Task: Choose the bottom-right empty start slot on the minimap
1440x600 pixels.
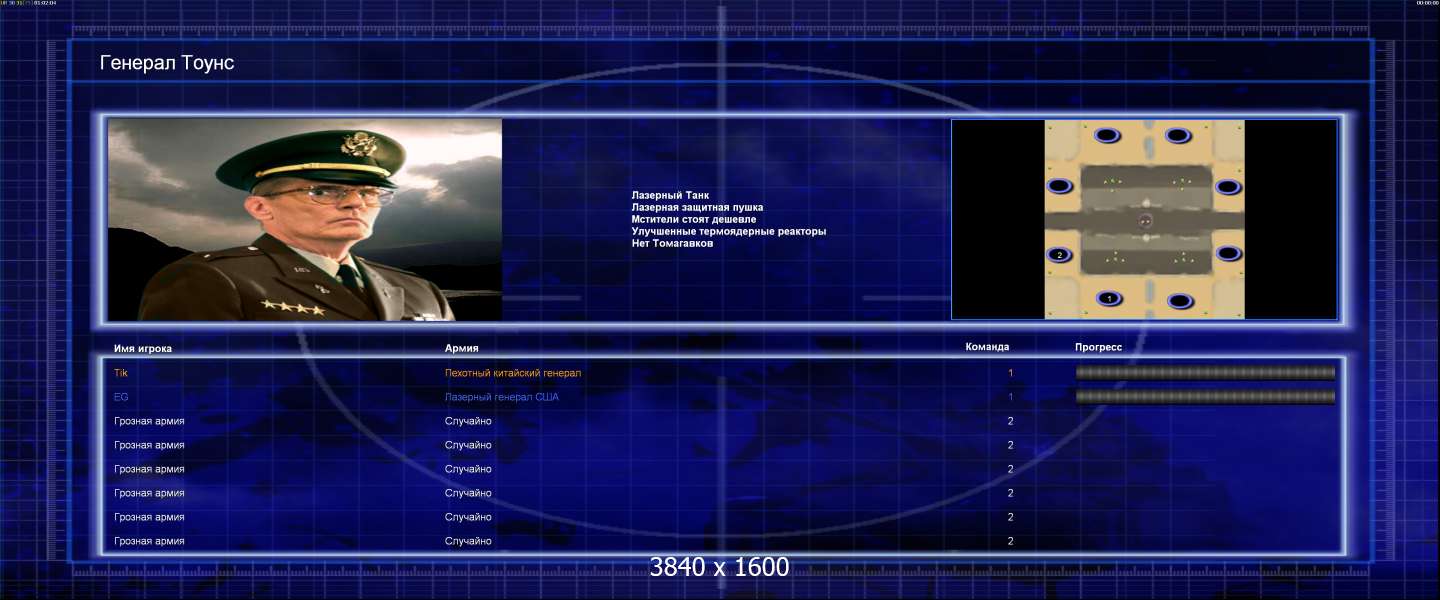Action: 1180,300
